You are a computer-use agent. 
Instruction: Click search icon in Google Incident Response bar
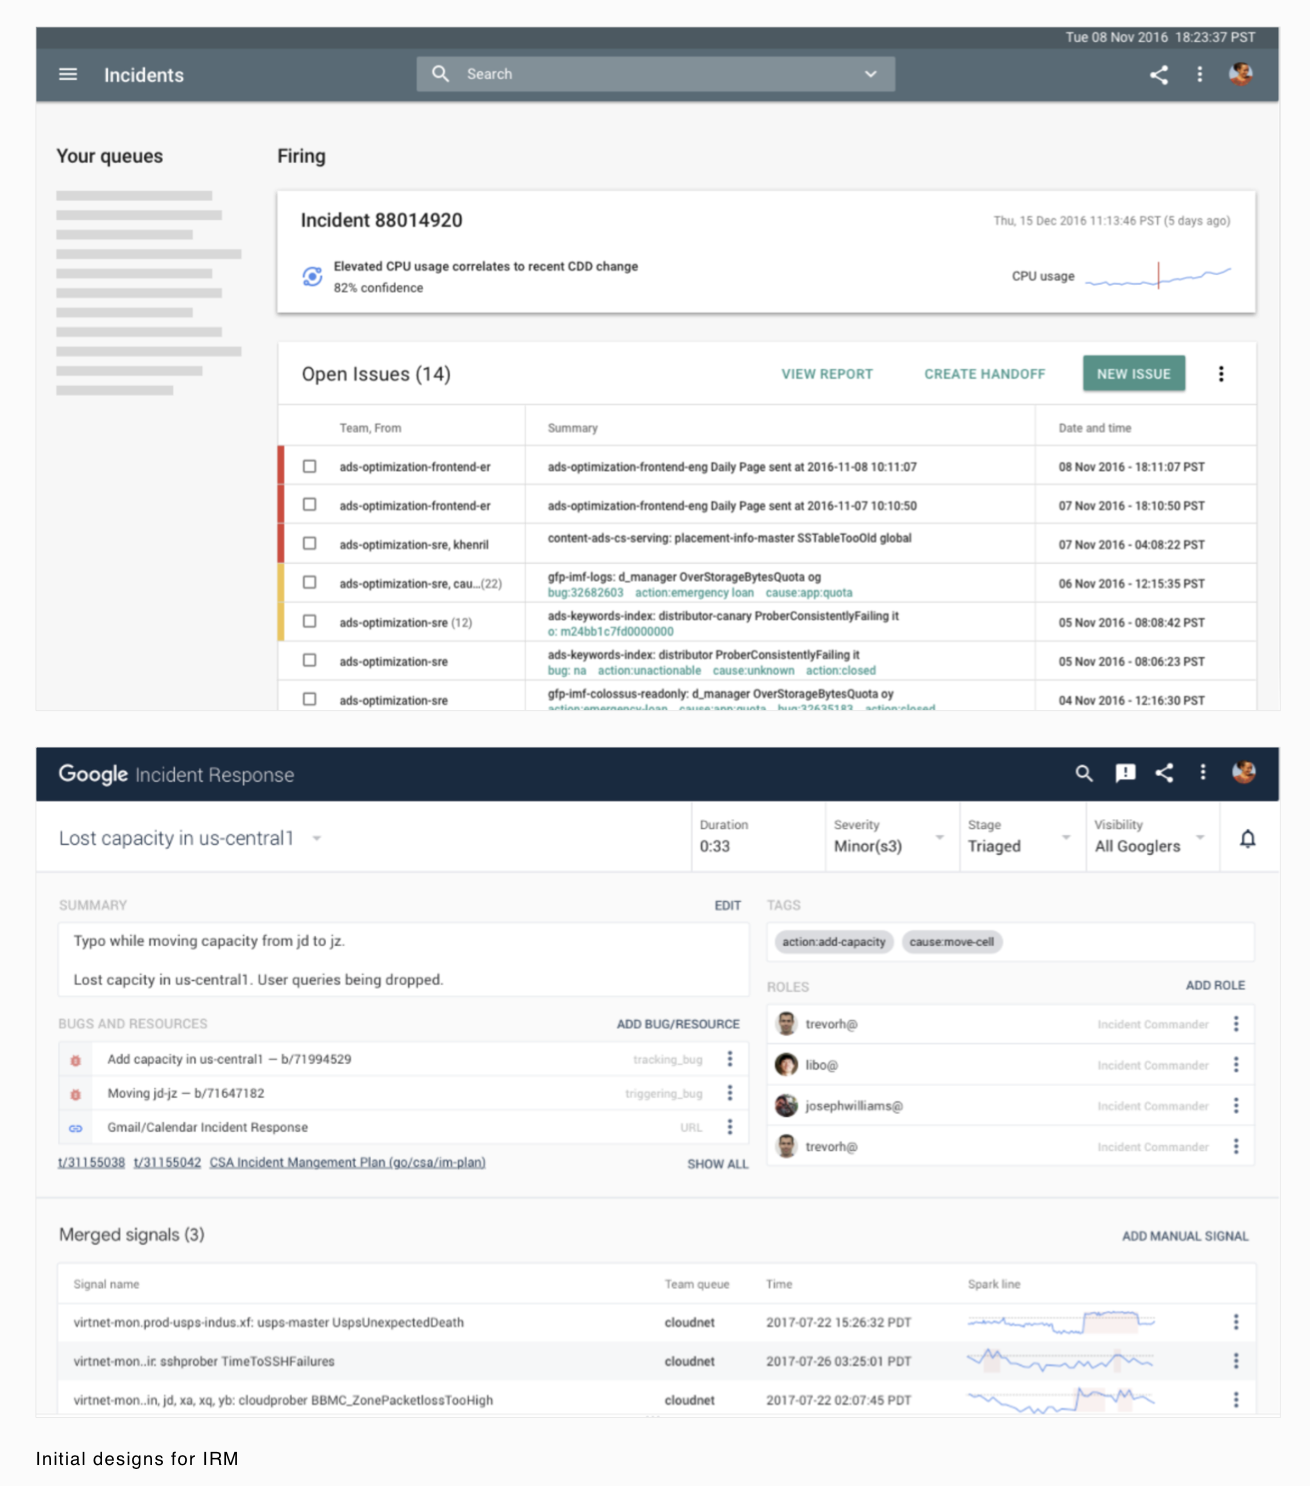(x=1084, y=773)
